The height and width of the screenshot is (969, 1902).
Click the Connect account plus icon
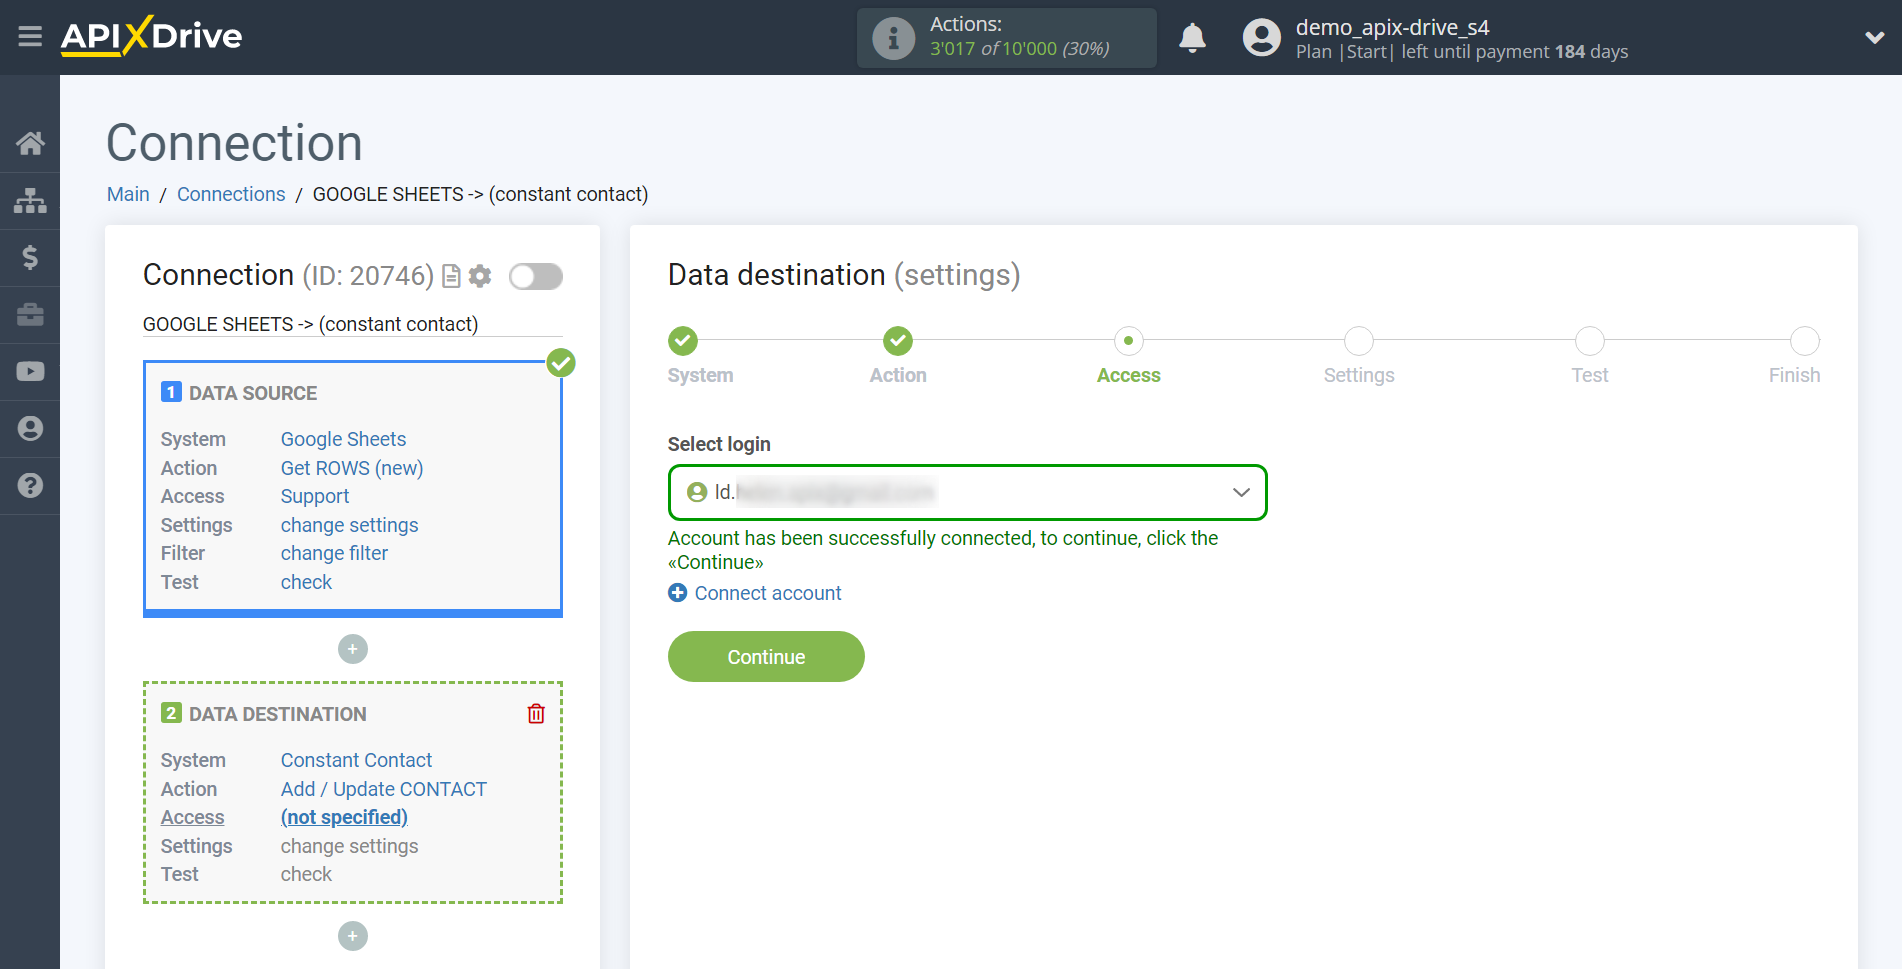(x=677, y=593)
